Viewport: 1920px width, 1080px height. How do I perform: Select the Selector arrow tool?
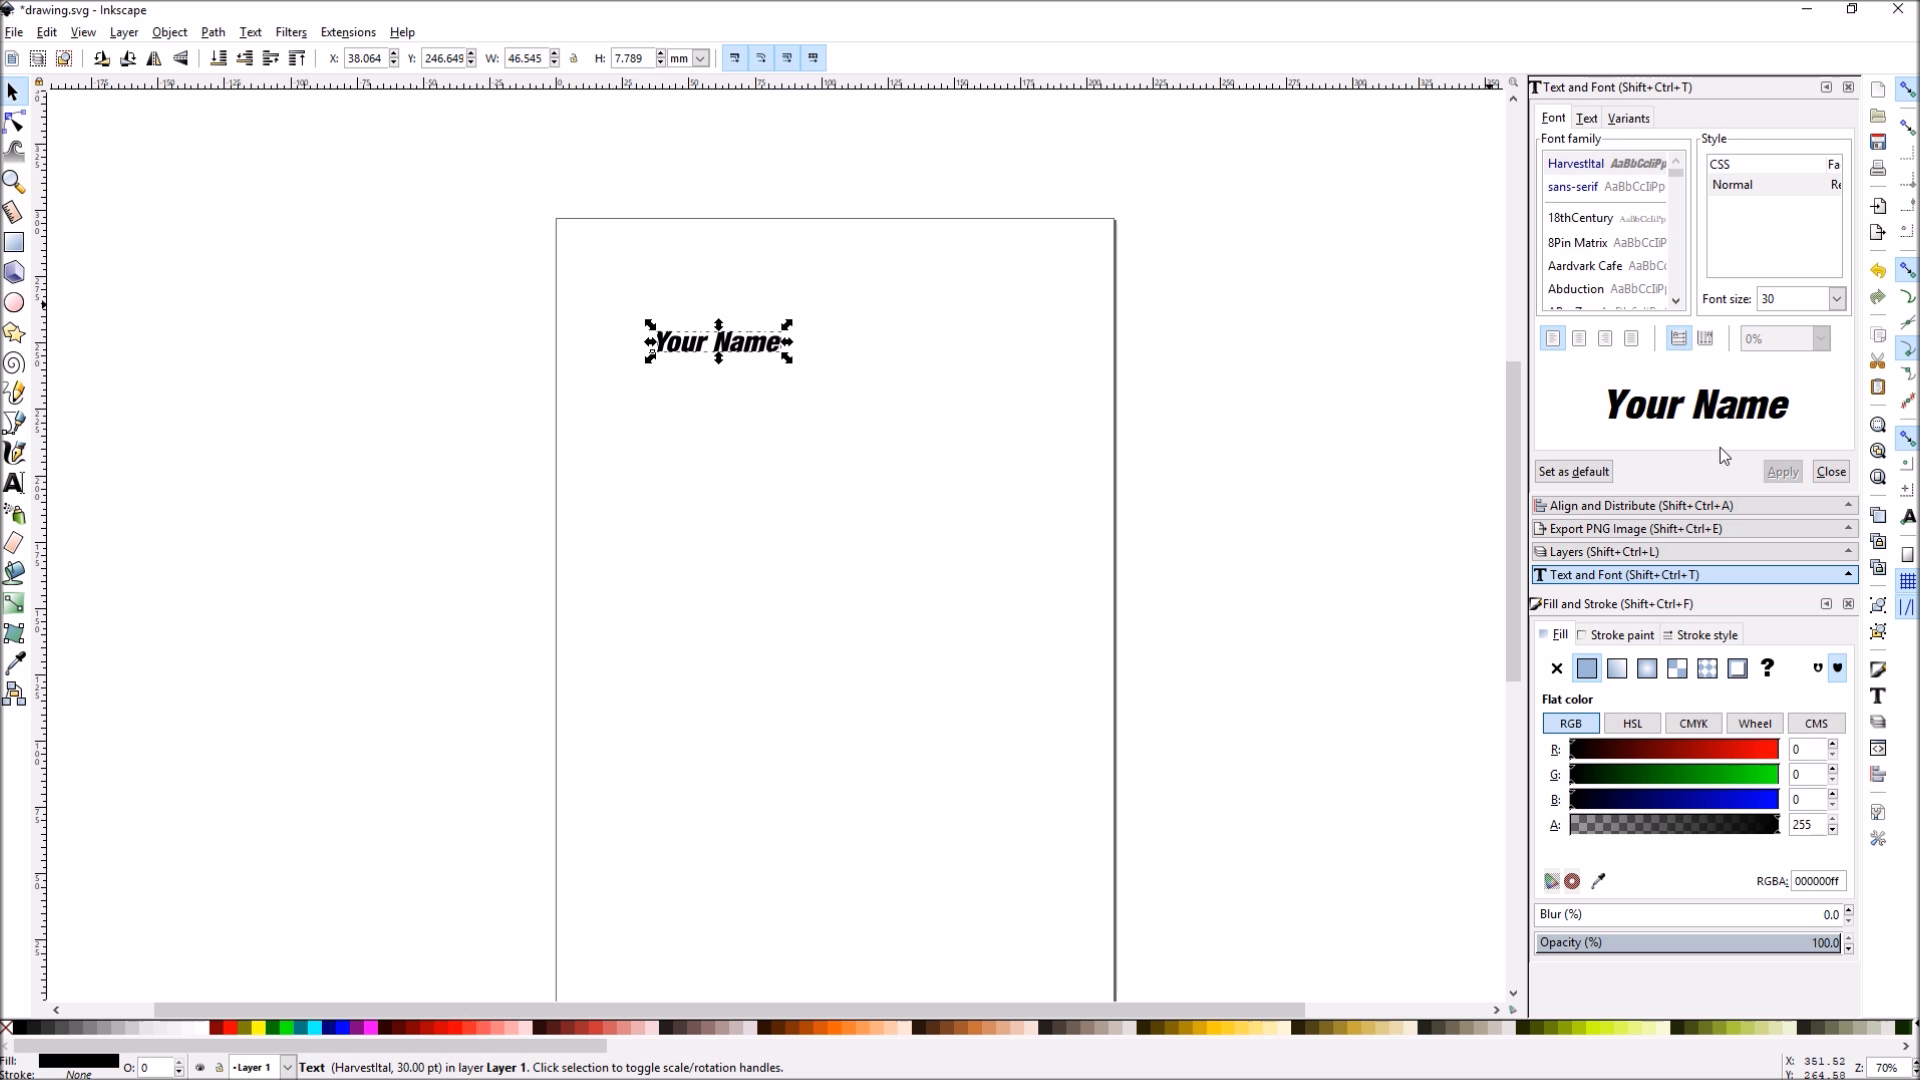(x=13, y=92)
